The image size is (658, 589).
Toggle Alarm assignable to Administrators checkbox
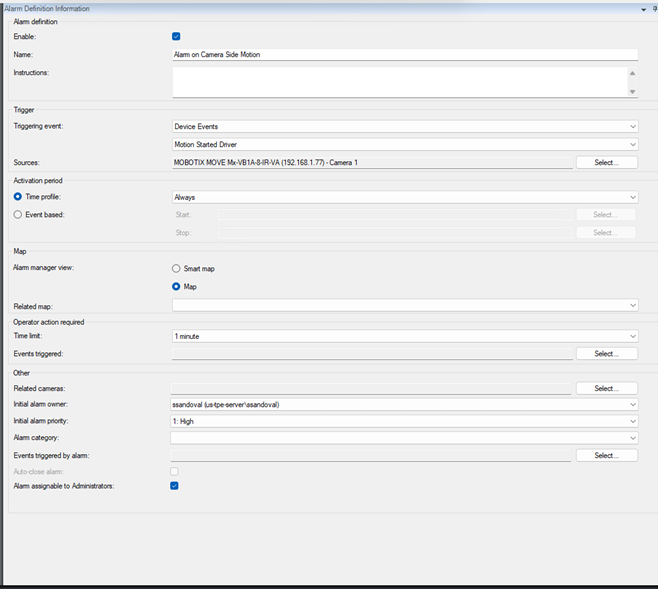pos(175,486)
